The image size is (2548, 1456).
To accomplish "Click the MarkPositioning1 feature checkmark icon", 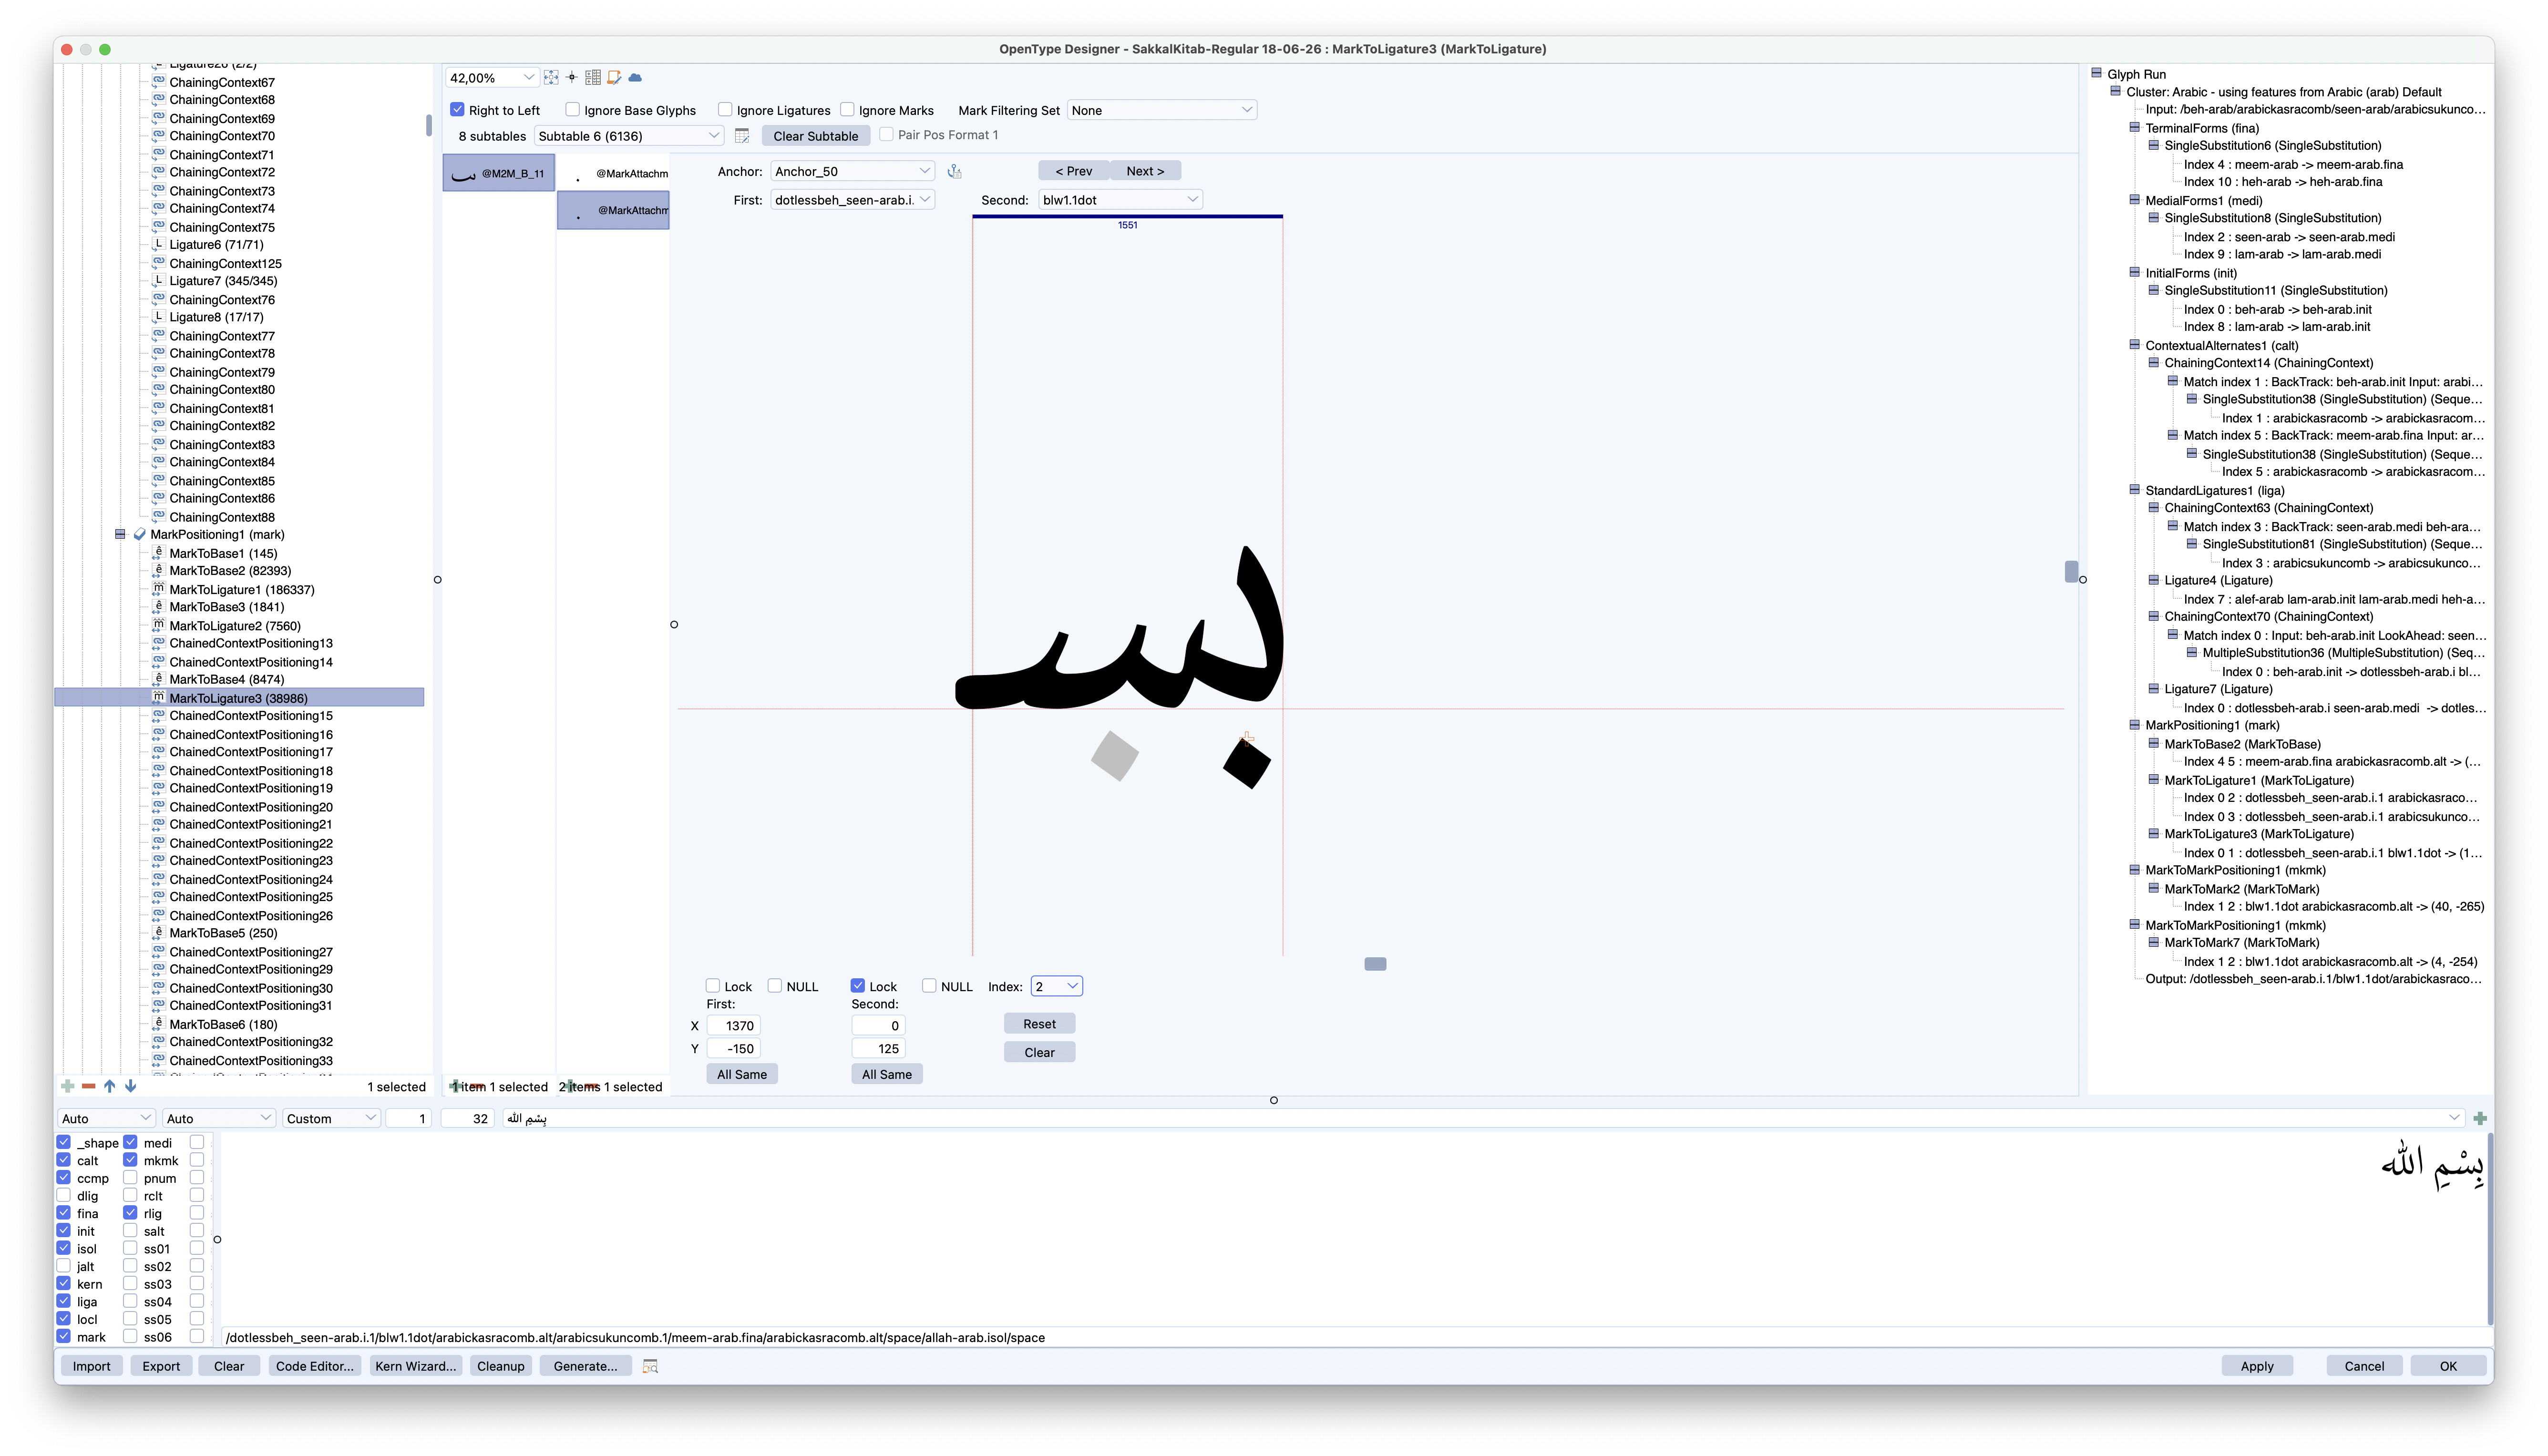I will (x=140, y=534).
